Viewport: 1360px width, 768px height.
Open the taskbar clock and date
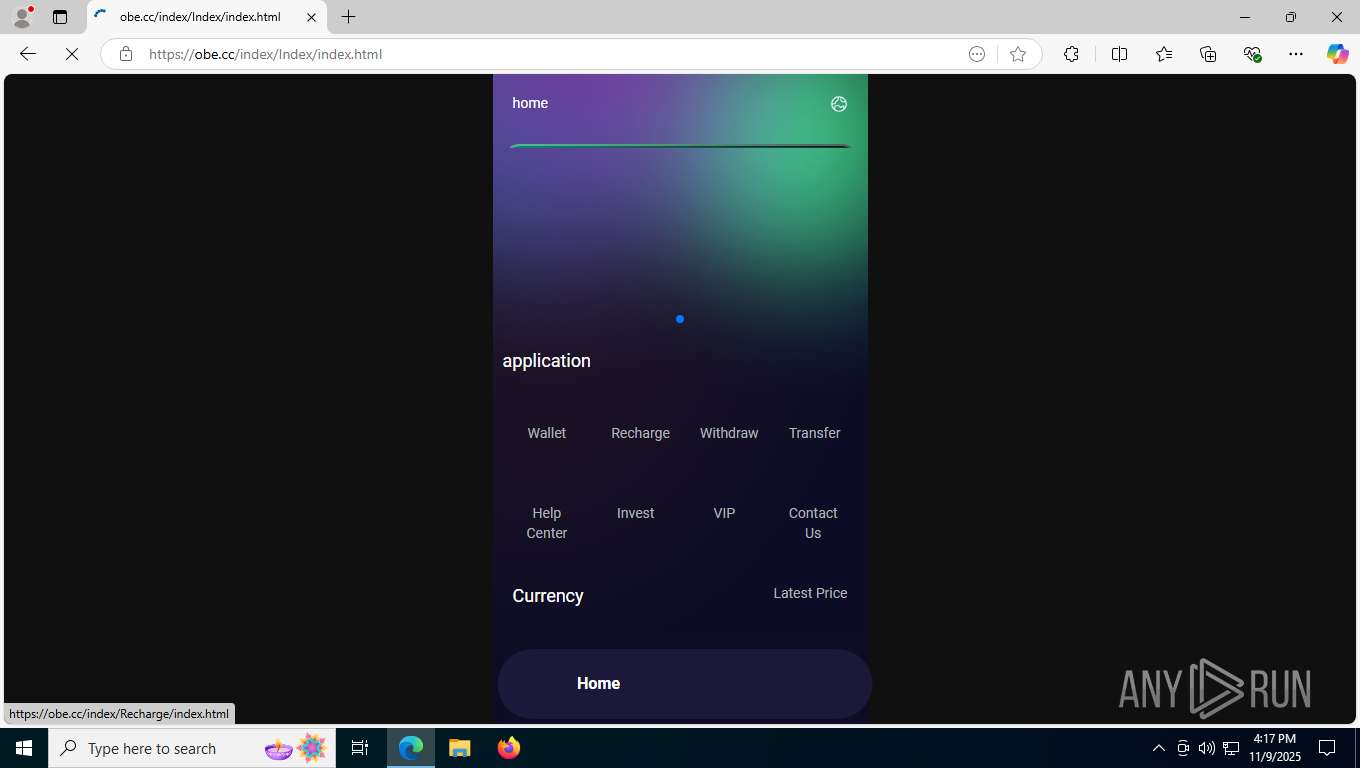(x=1274, y=748)
